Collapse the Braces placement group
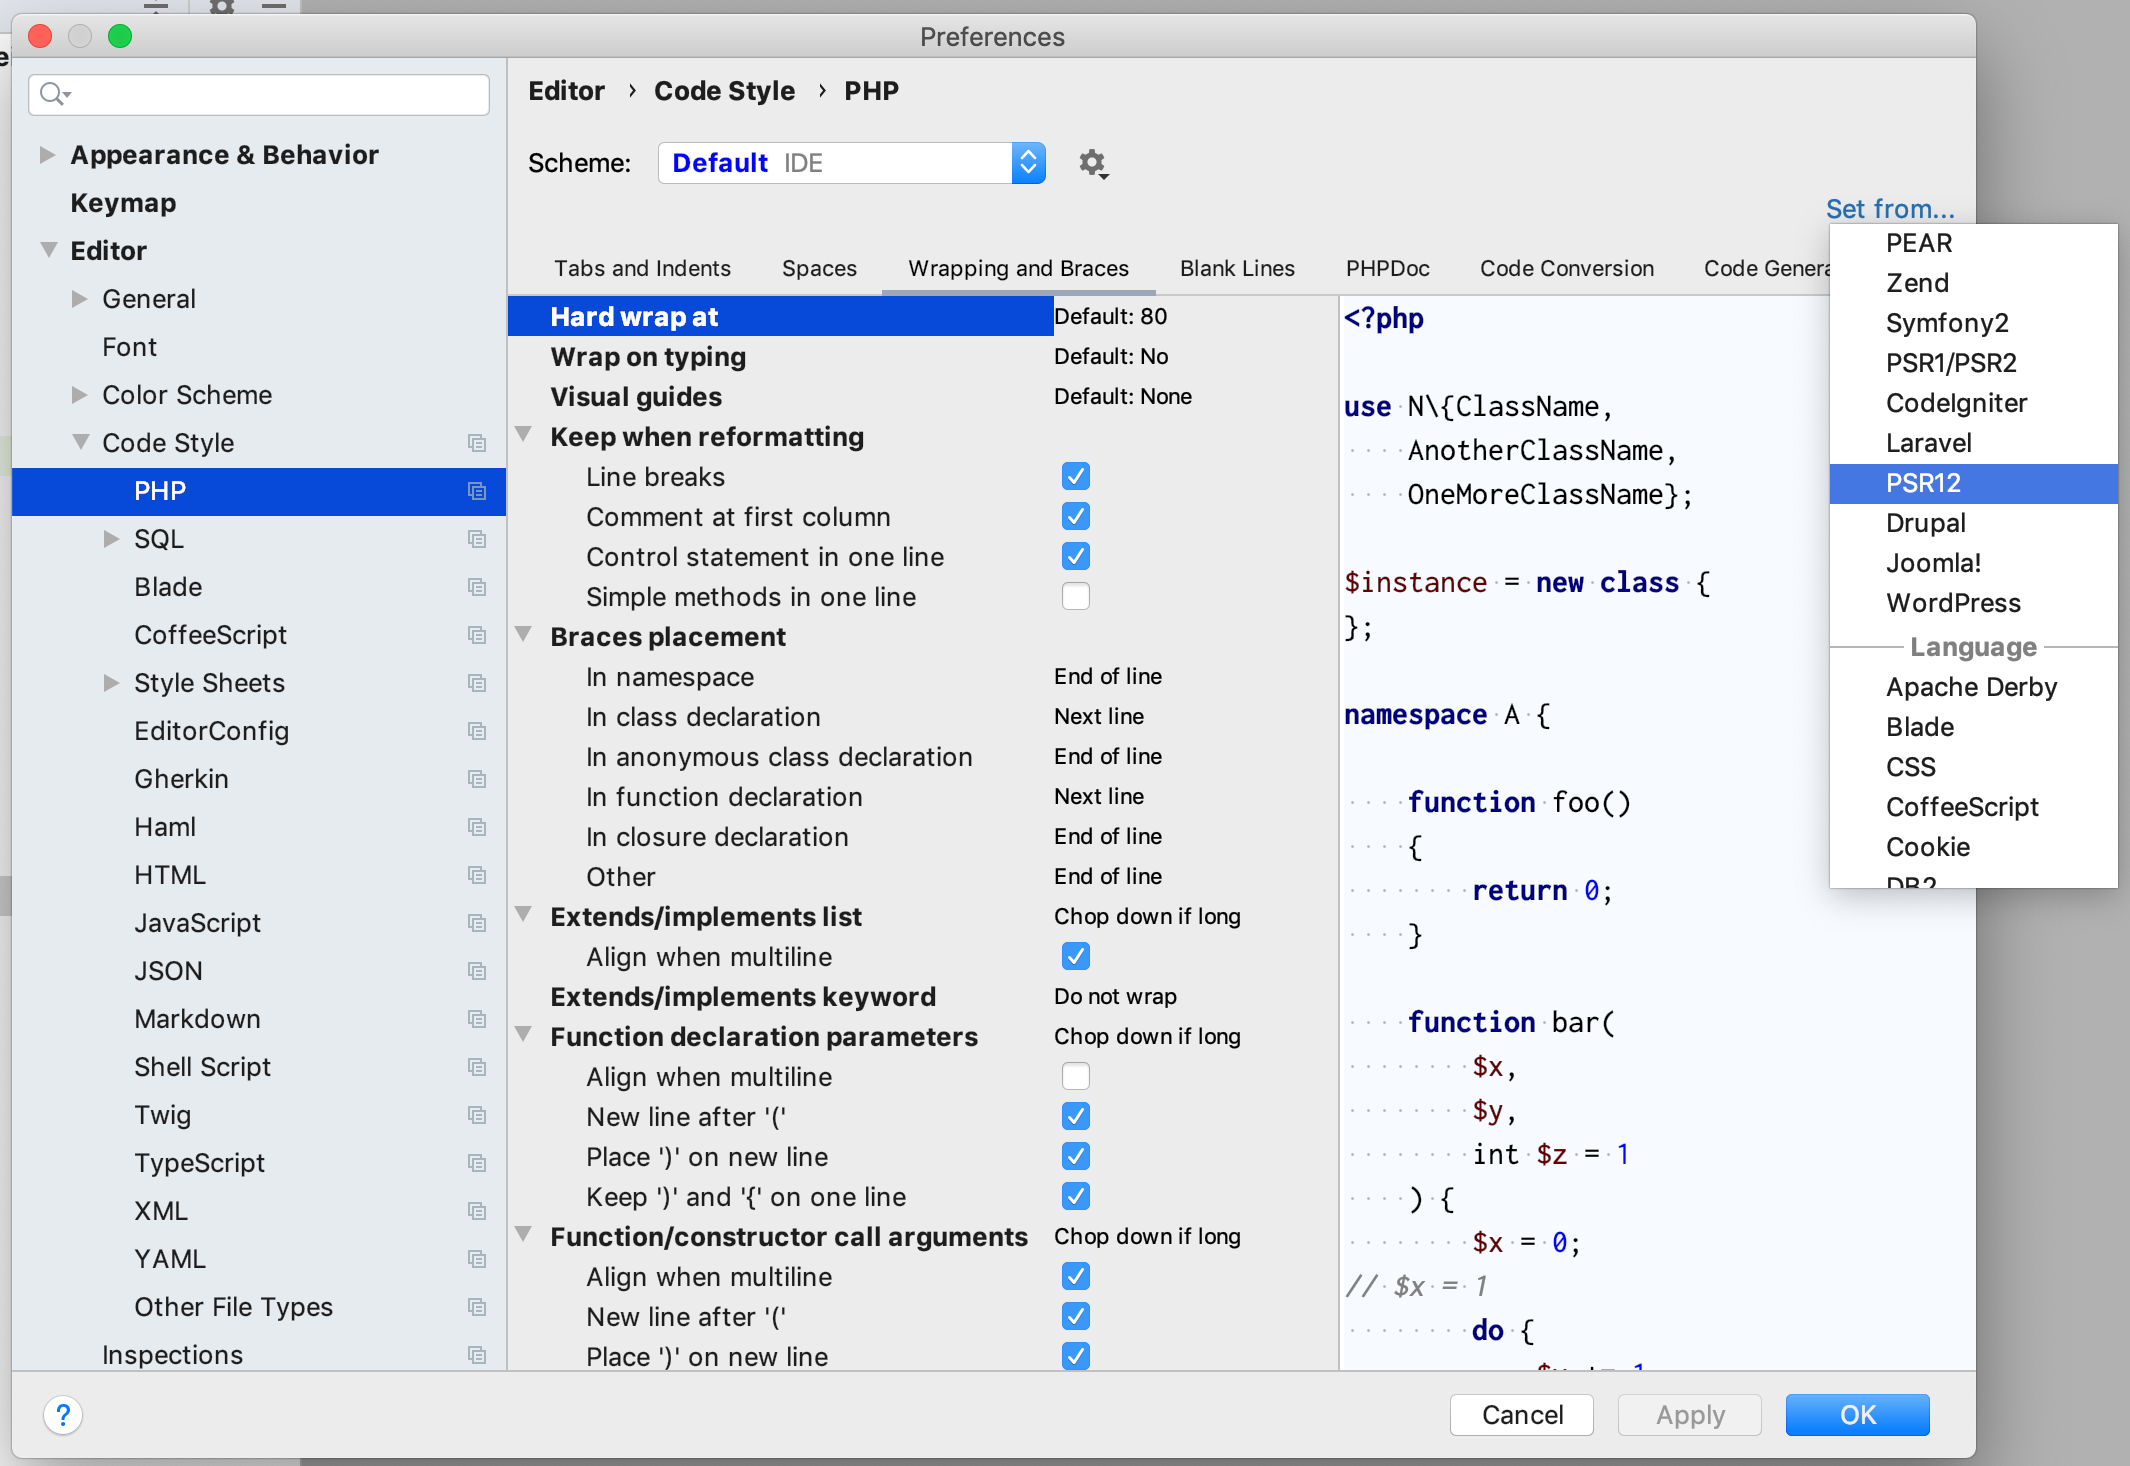Viewport: 2130px width, 1466px height. point(523,635)
